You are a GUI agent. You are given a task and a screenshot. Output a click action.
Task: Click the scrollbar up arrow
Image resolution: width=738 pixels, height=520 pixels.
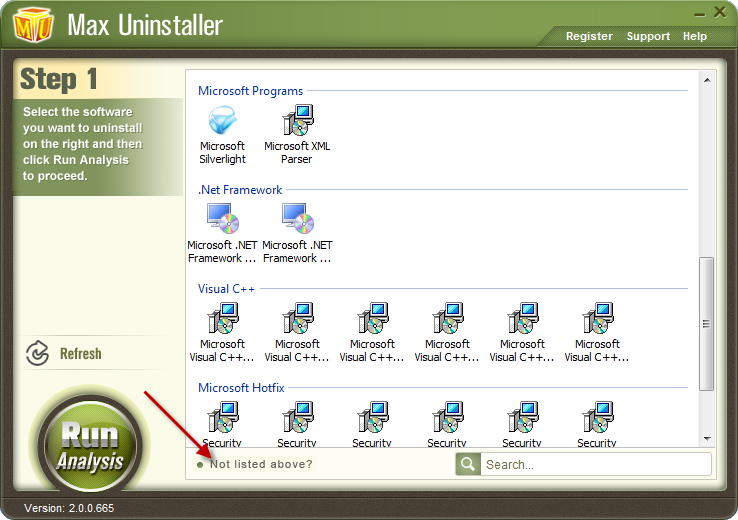pos(707,80)
